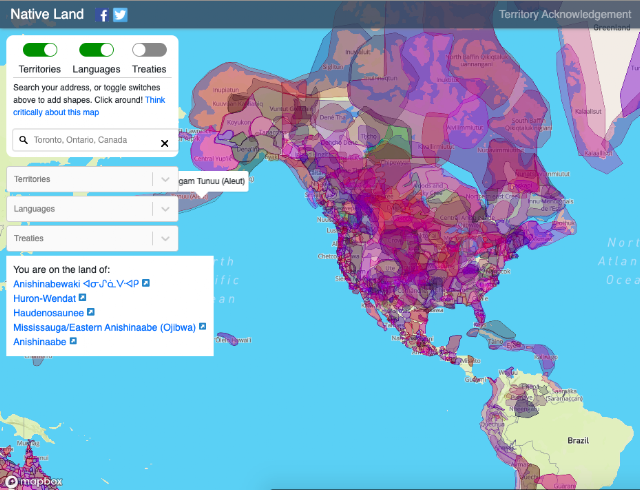Follow the 'Think critically about this map' link
Image resolution: width=640 pixels, height=490 pixels.
[x=89, y=106]
